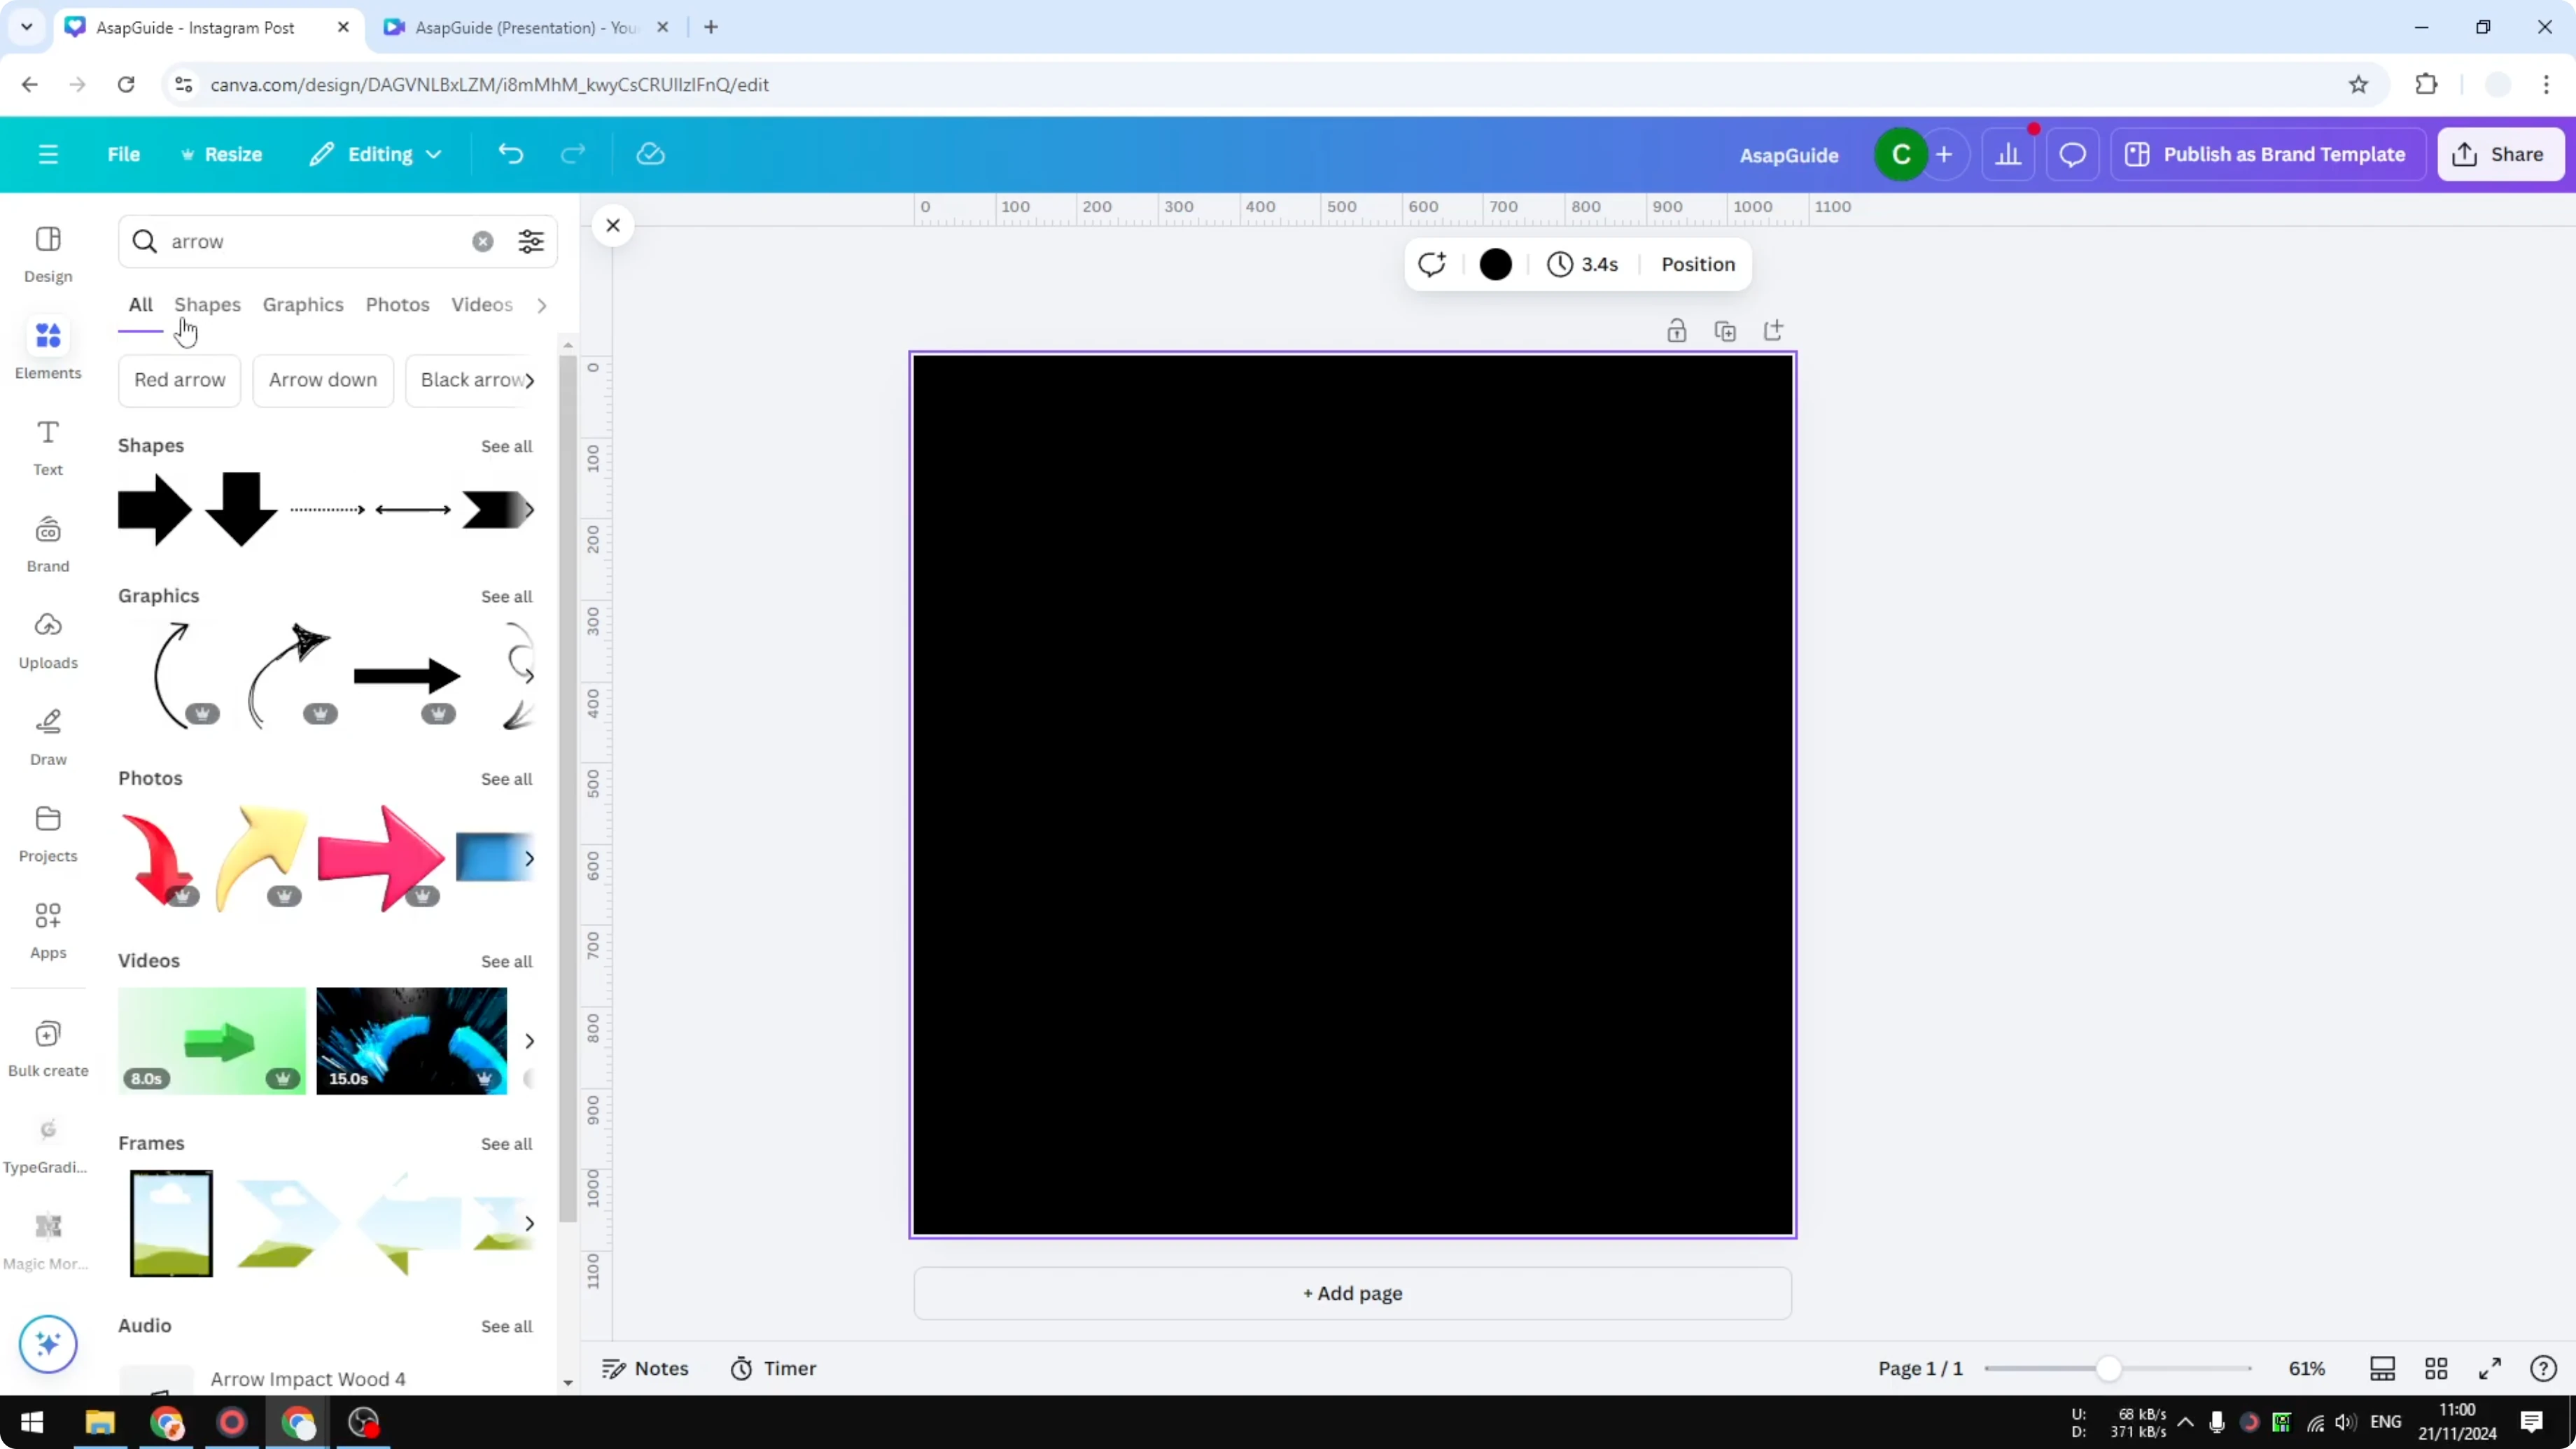
Task: Expand hidden search category tabs with right chevron
Action: [x=541, y=305]
